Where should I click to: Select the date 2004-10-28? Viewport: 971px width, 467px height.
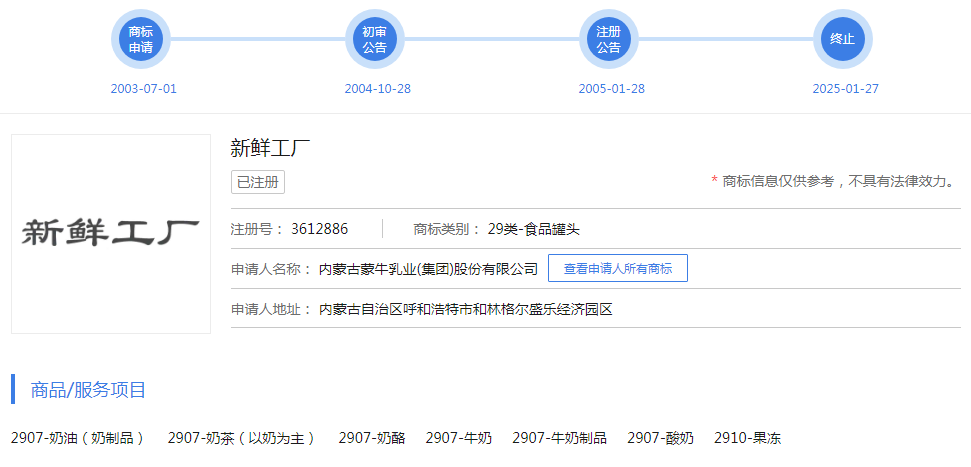click(x=378, y=89)
